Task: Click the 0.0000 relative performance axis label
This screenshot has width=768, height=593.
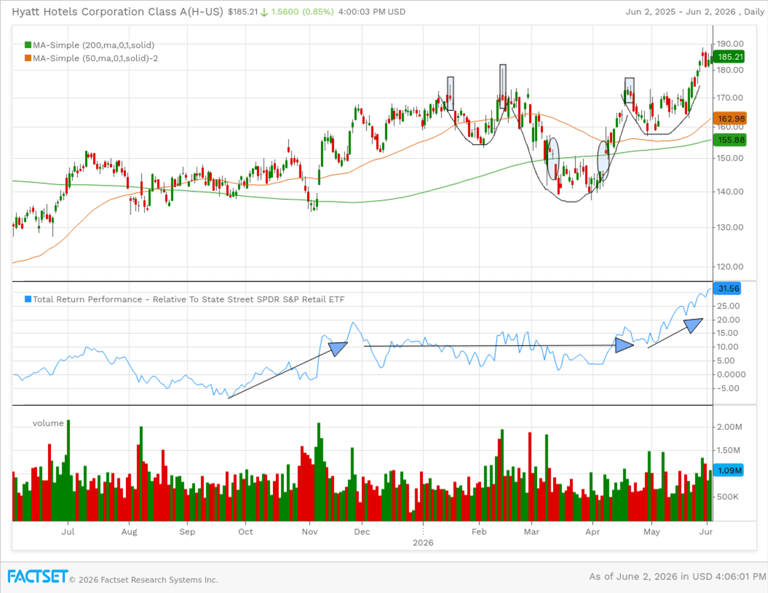Action: 731,374
